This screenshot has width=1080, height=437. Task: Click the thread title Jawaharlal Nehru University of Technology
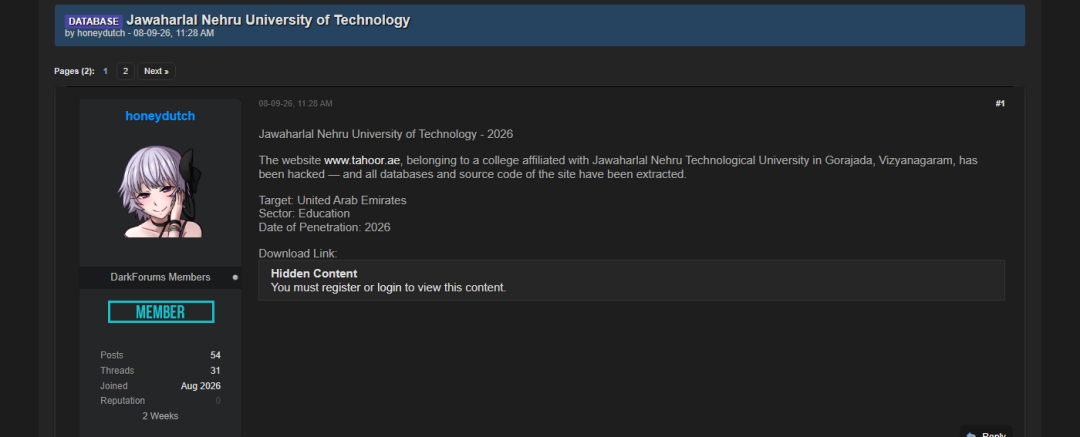pos(268,20)
